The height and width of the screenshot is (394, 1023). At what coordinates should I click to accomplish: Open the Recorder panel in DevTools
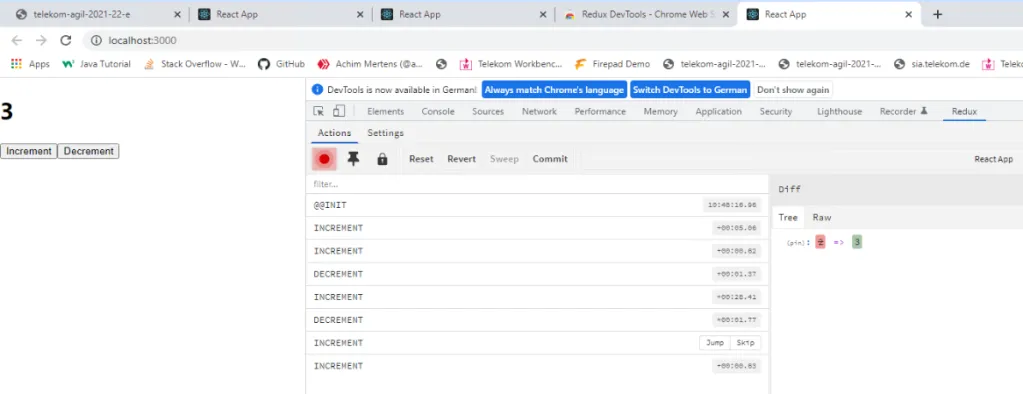point(904,112)
